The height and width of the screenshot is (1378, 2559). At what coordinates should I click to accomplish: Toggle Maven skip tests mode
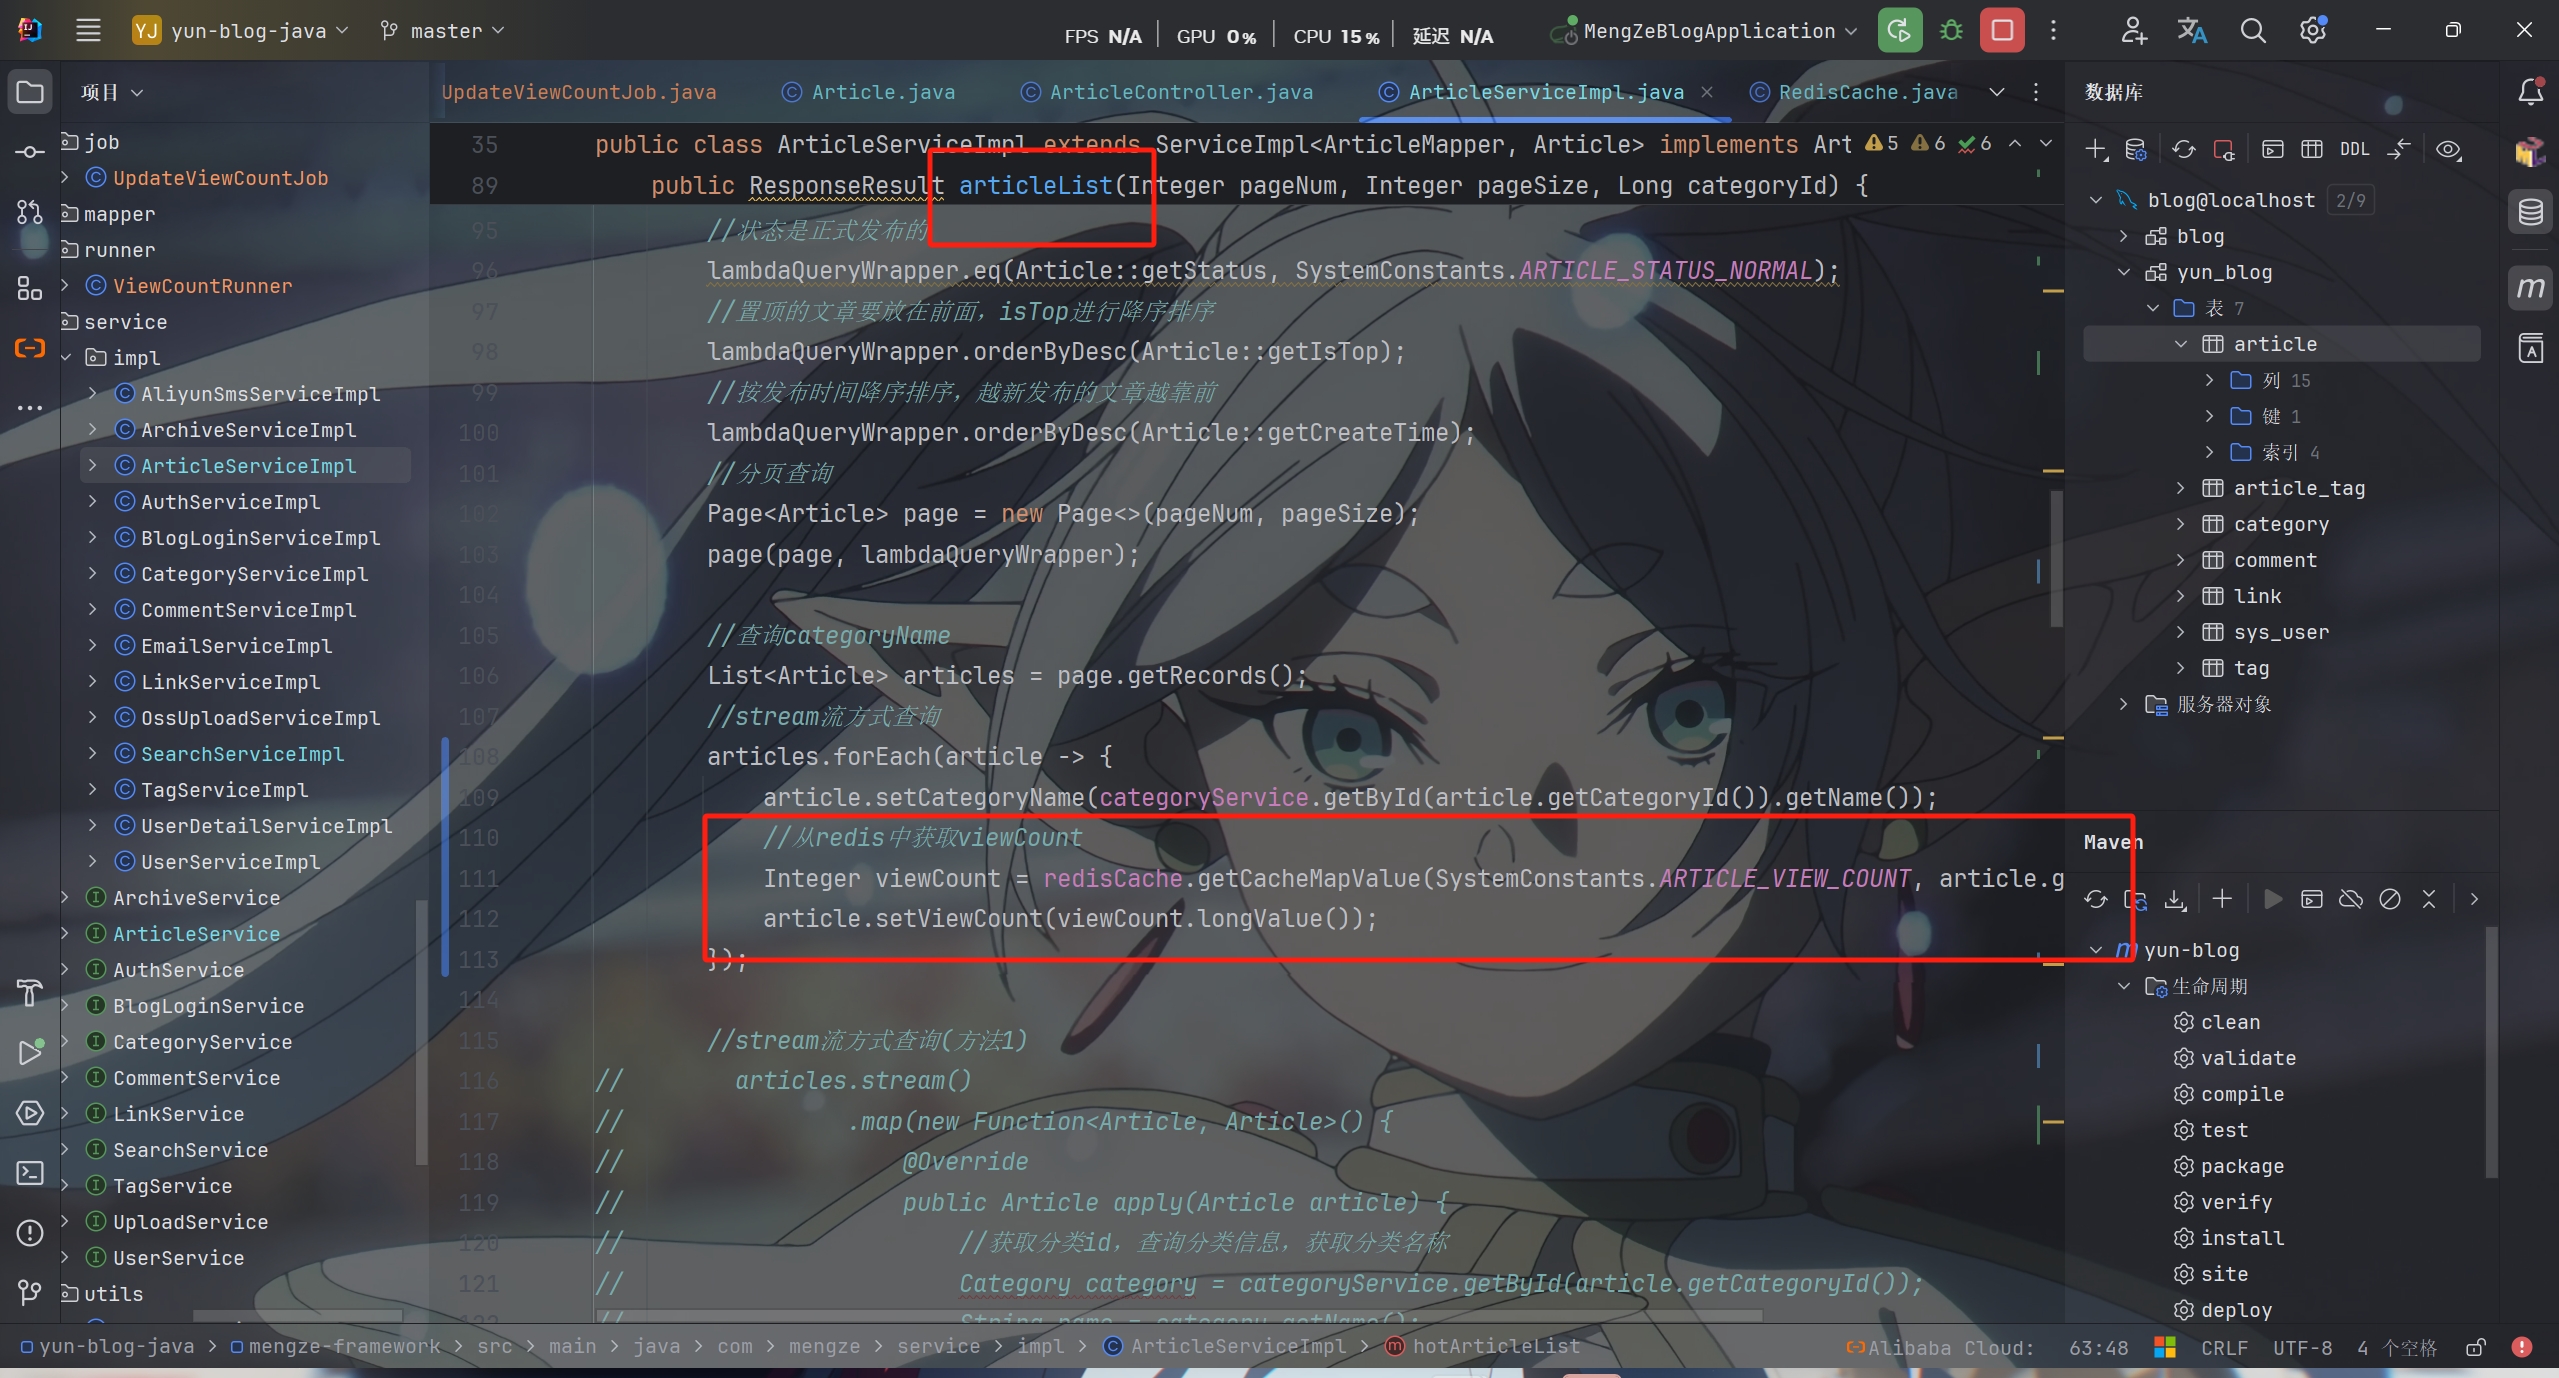coord(2390,899)
